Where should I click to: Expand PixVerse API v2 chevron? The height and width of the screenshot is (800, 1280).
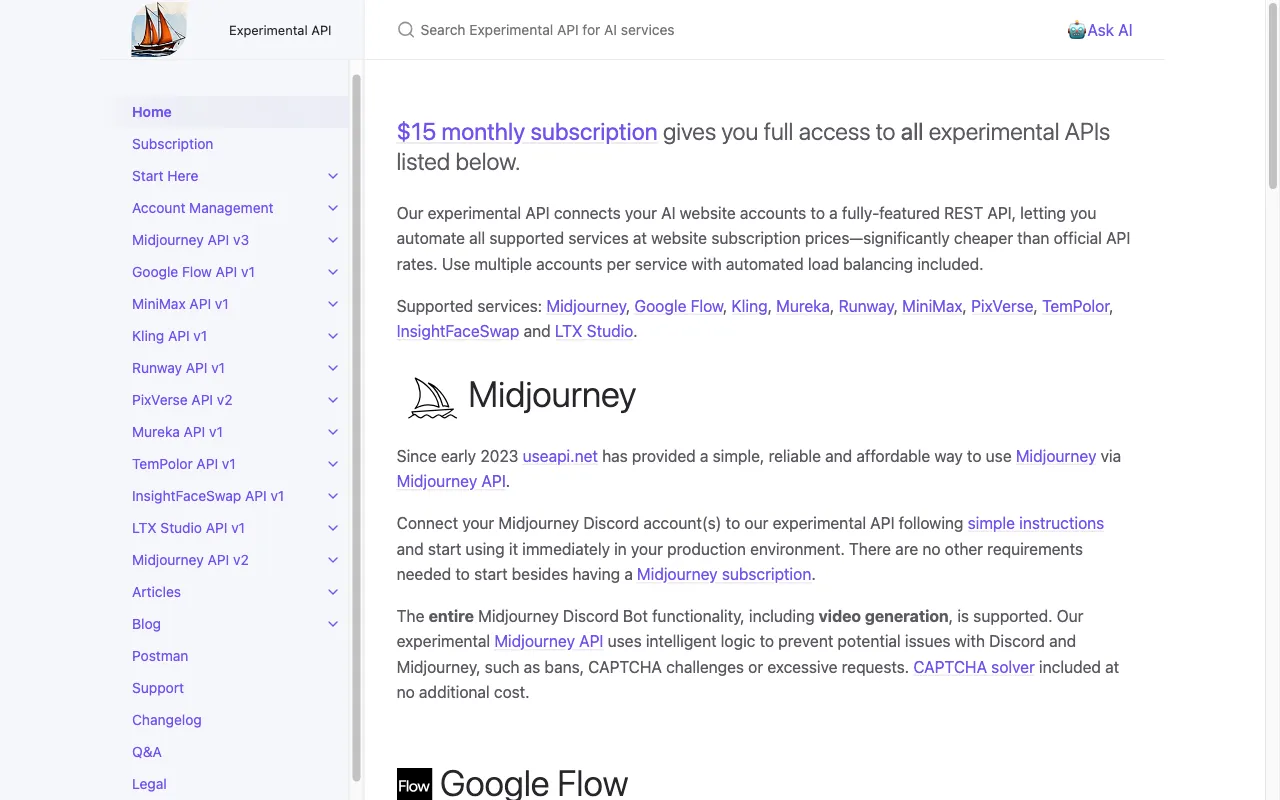333,400
